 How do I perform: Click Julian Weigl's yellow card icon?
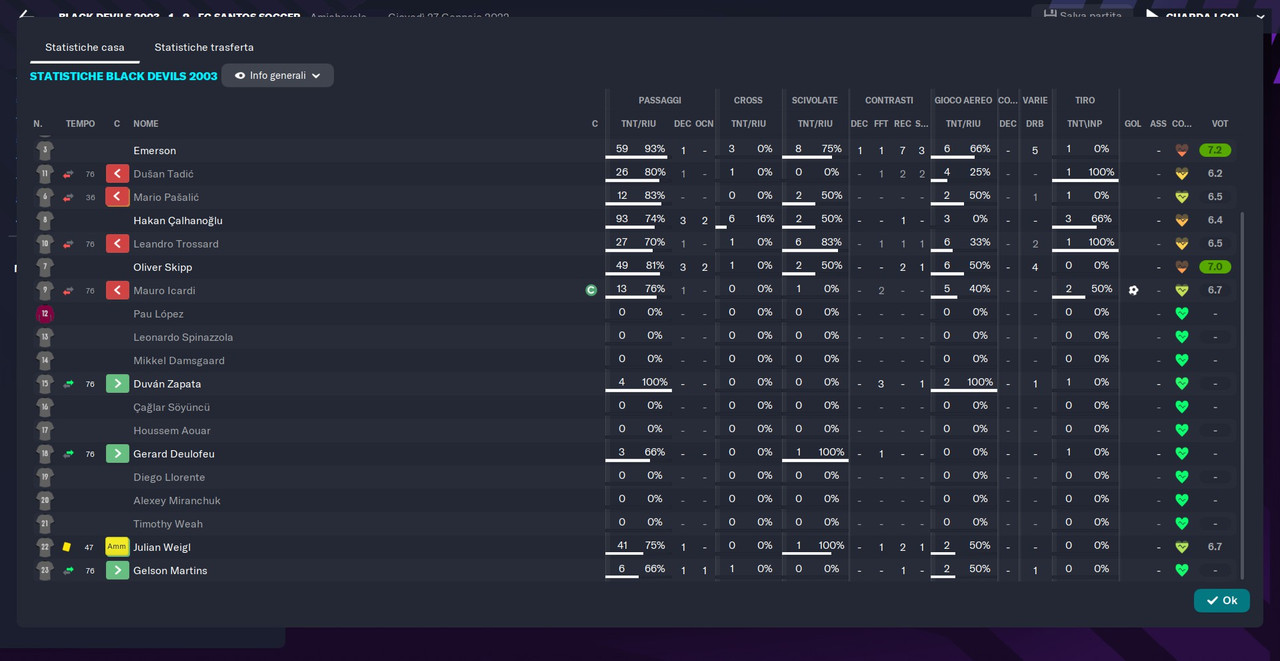coord(67,547)
